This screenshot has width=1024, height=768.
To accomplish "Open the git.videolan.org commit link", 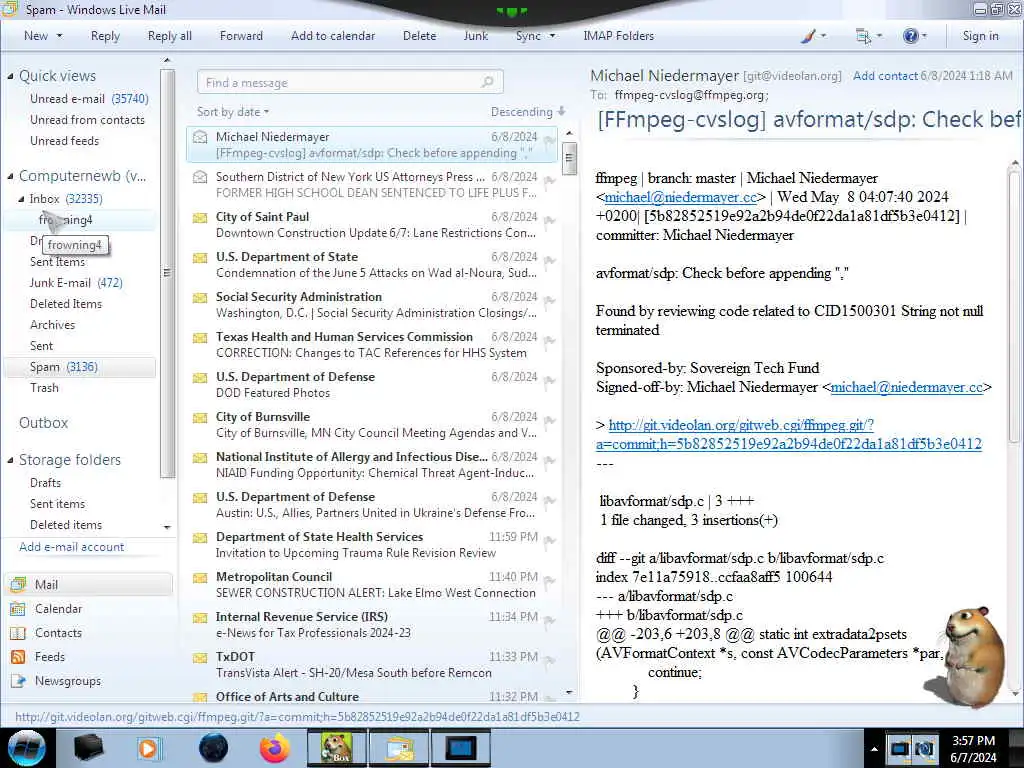I will pos(788,434).
